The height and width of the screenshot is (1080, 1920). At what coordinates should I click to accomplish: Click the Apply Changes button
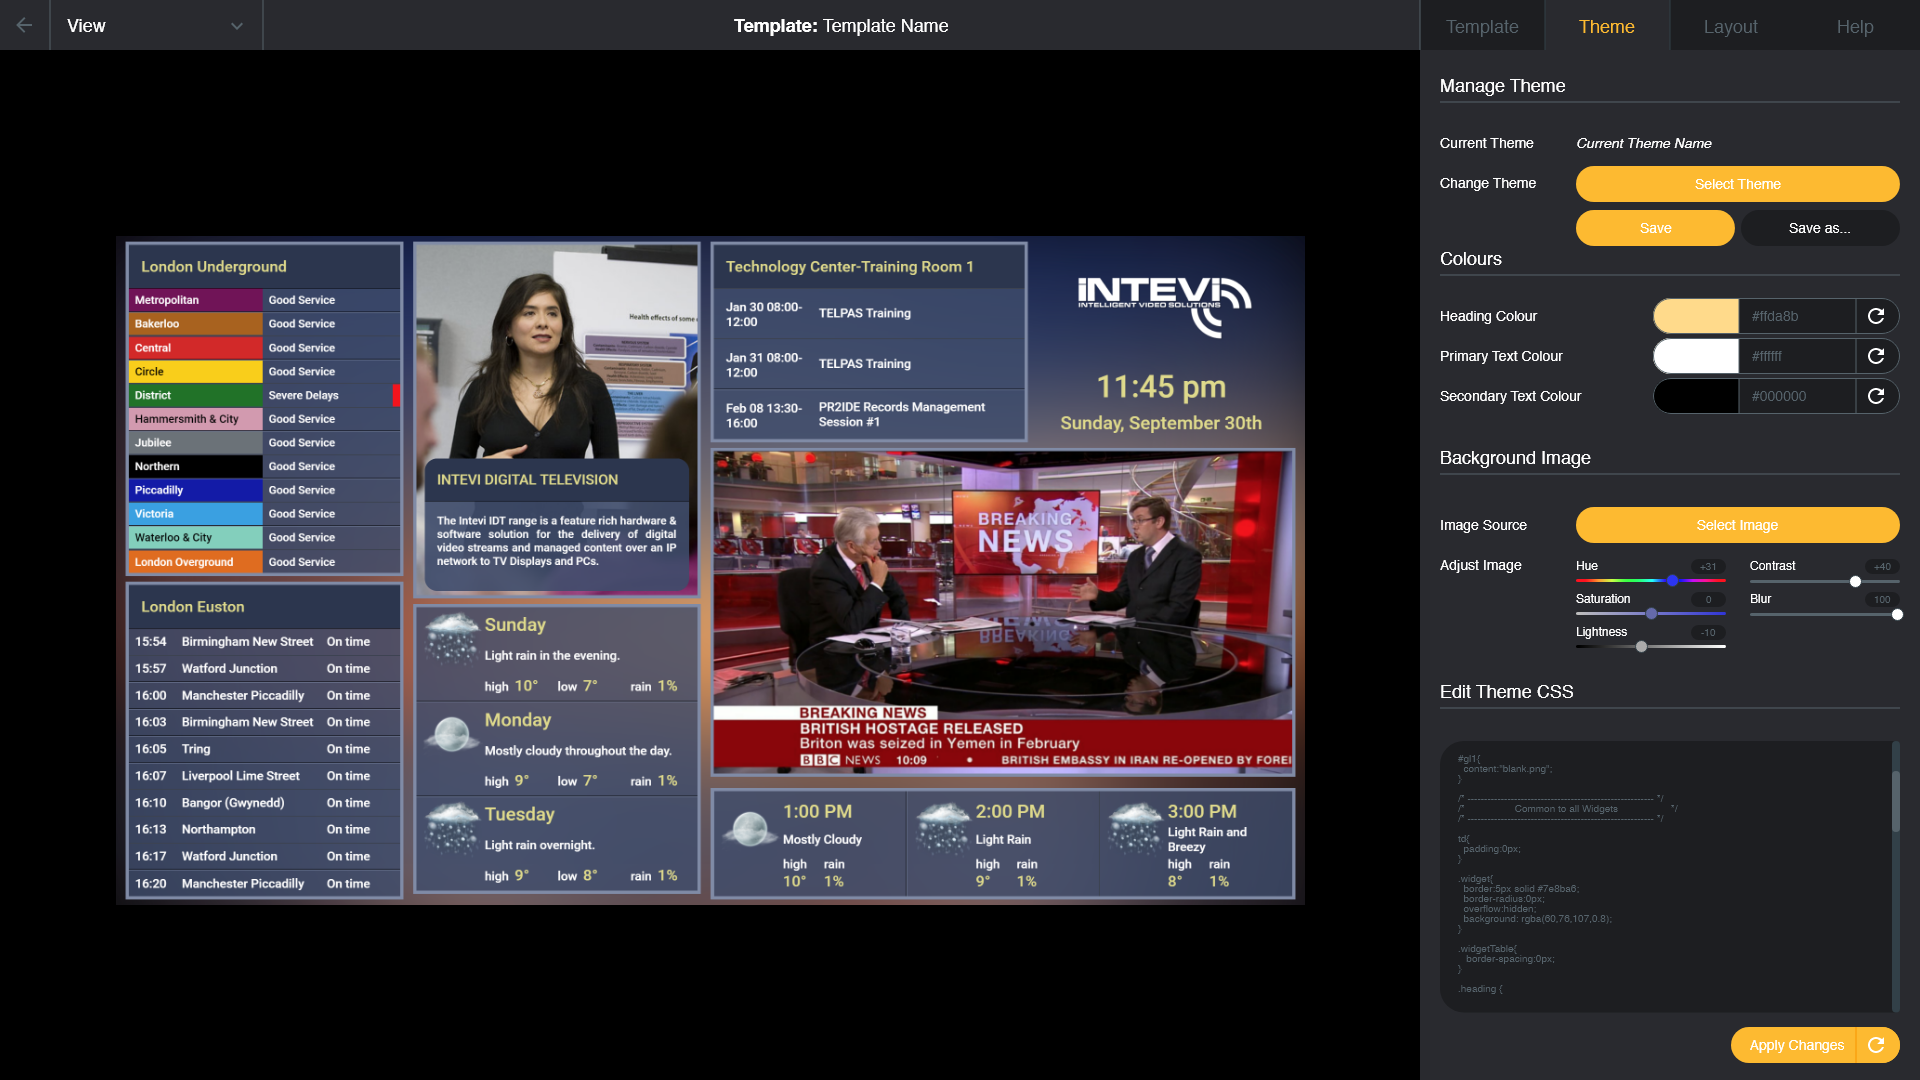pos(1795,1045)
